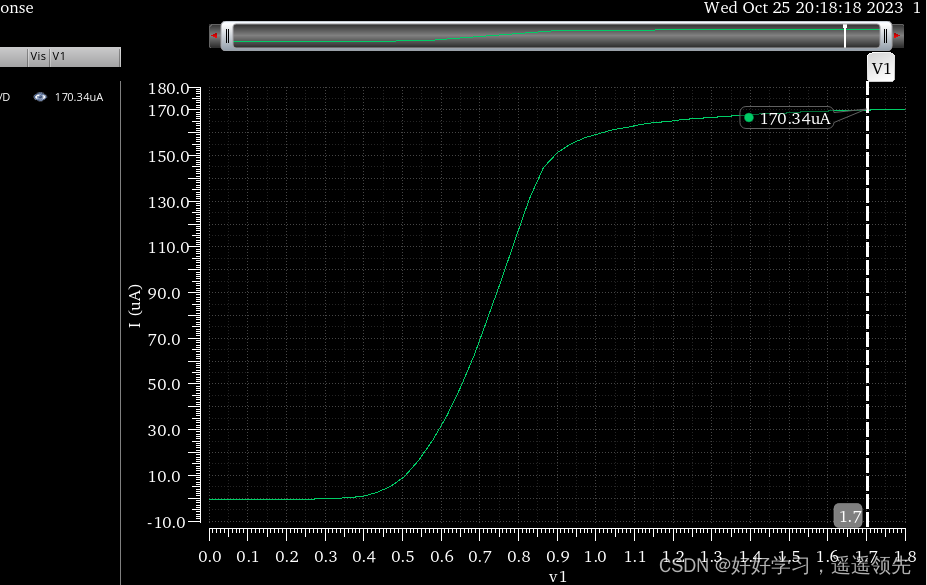The height and width of the screenshot is (585, 927).
Task: Select the 170.34uA marker readout bubble
Action: [x=787, y=118]
